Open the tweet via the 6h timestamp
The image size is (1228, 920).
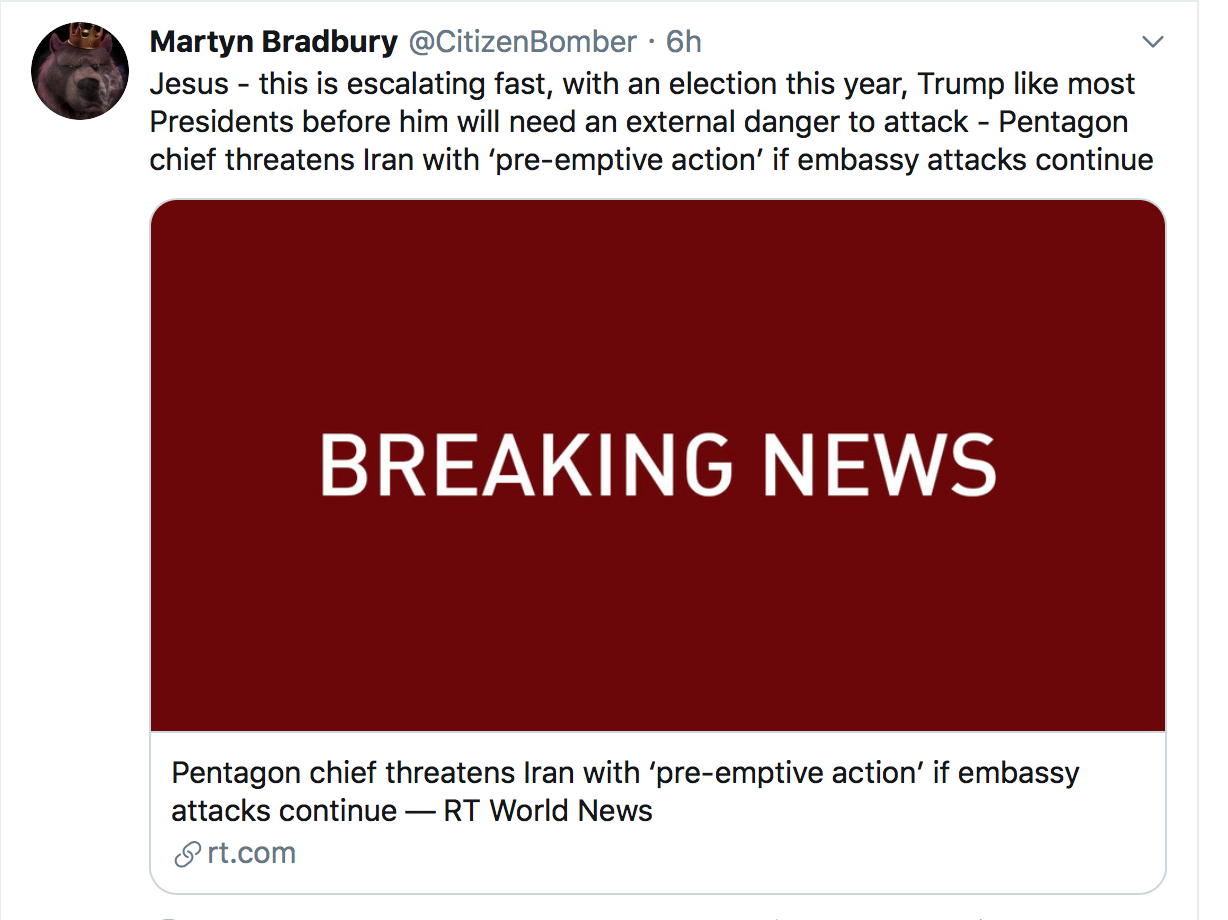point(684,42)
